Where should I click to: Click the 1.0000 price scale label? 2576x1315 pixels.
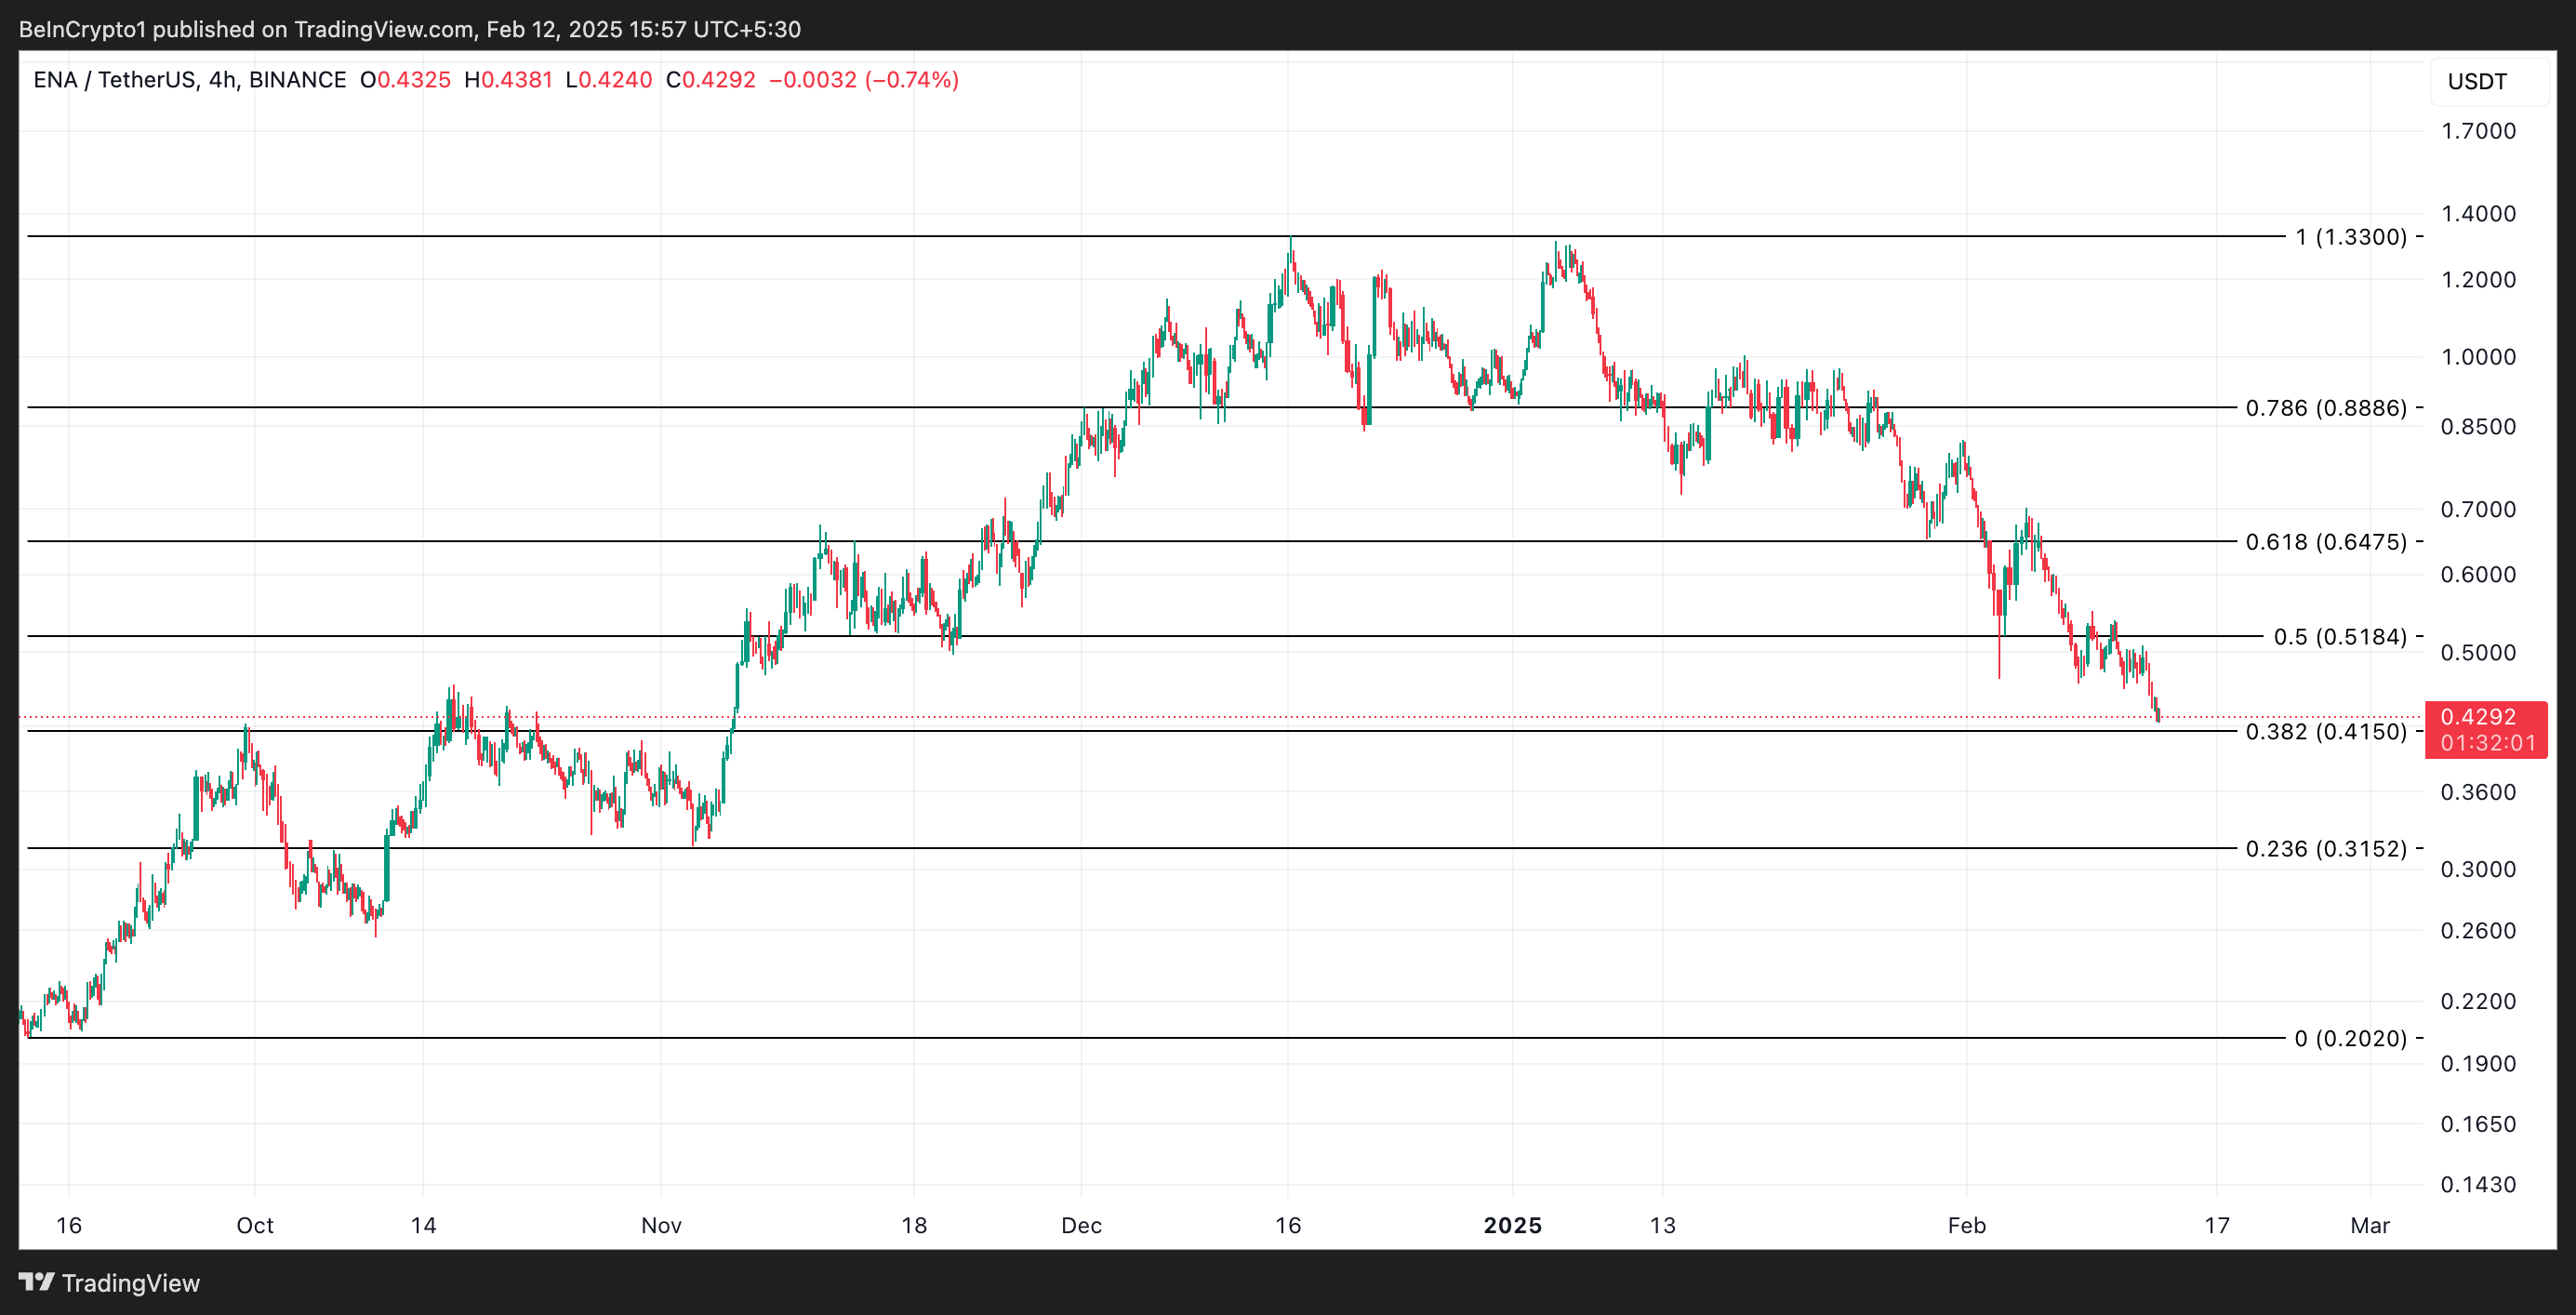2477,357
